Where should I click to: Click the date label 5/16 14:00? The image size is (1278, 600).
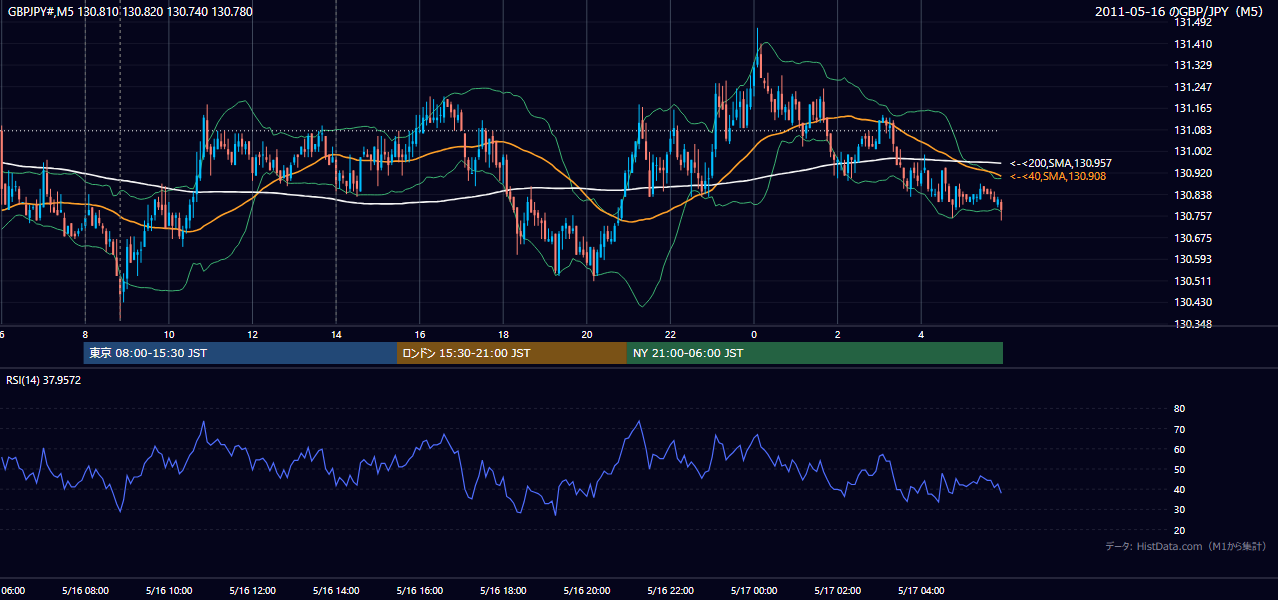pos(336,591)
